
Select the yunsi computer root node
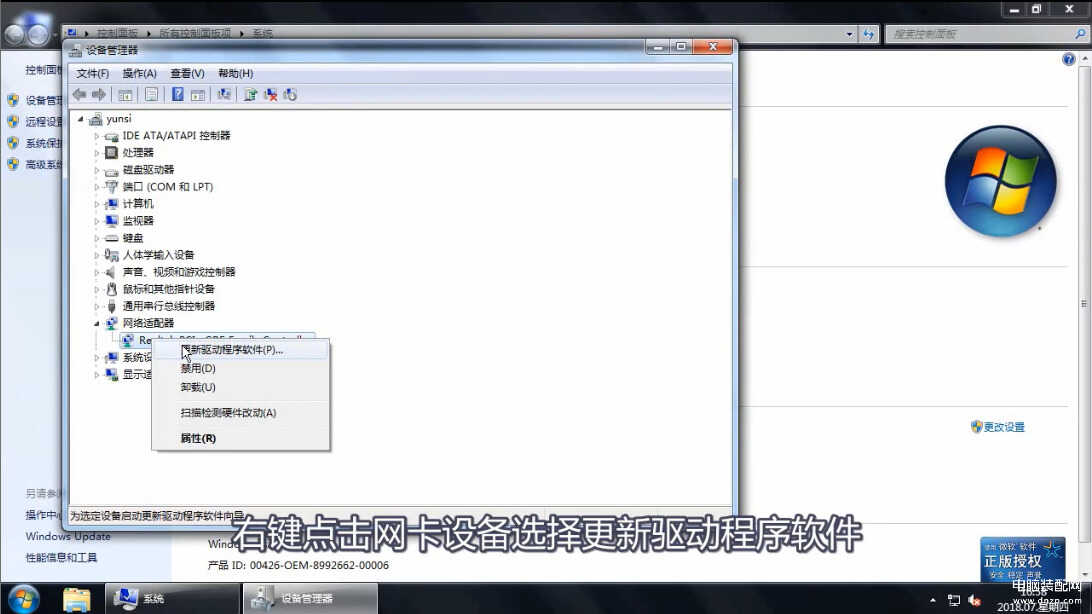pos(118,119)
